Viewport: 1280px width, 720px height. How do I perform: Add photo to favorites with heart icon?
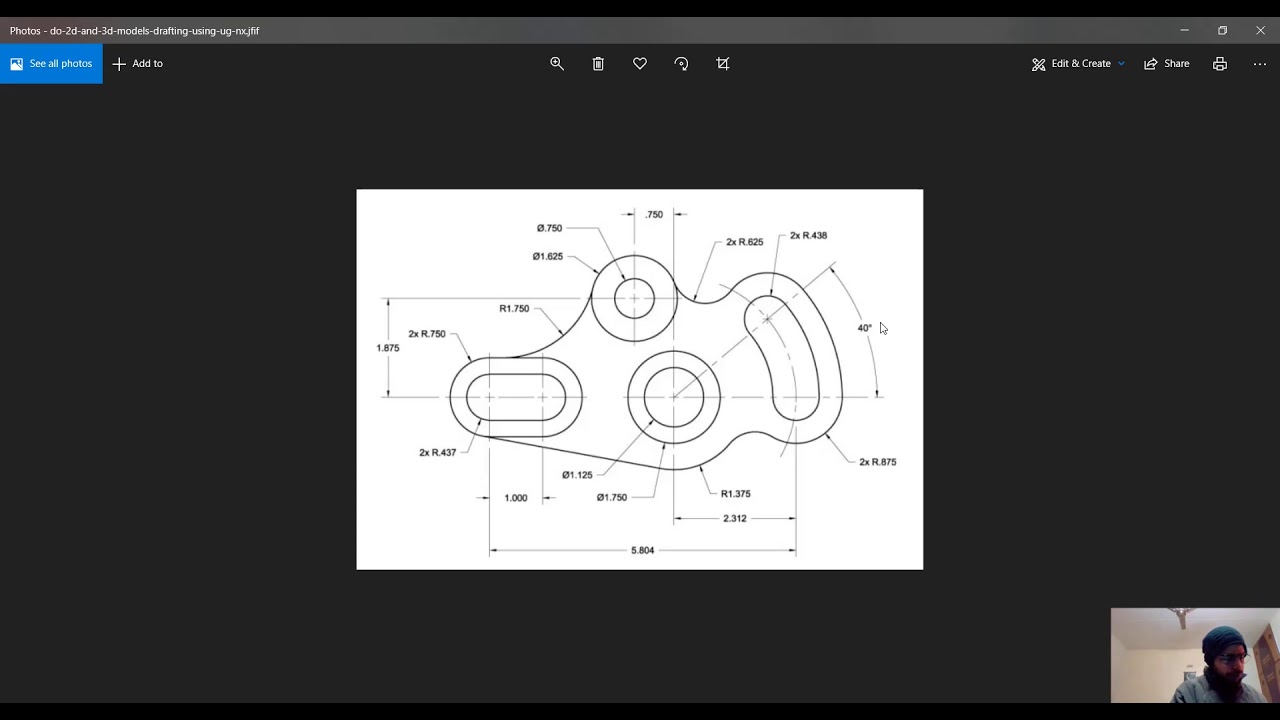640,63
